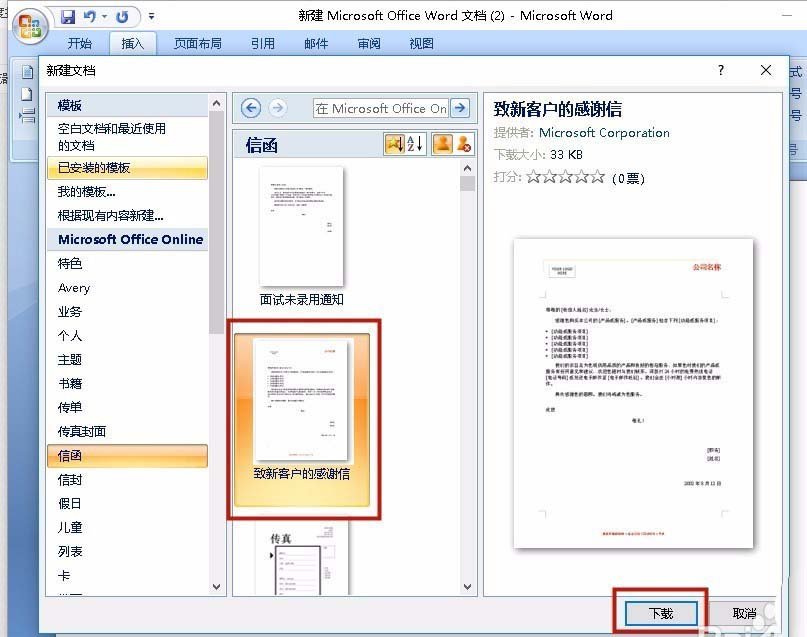The height and width of the screenshot is (637, 807).
Task: Click the Microsoft Corporation provider text
Action: pos(604,133)
